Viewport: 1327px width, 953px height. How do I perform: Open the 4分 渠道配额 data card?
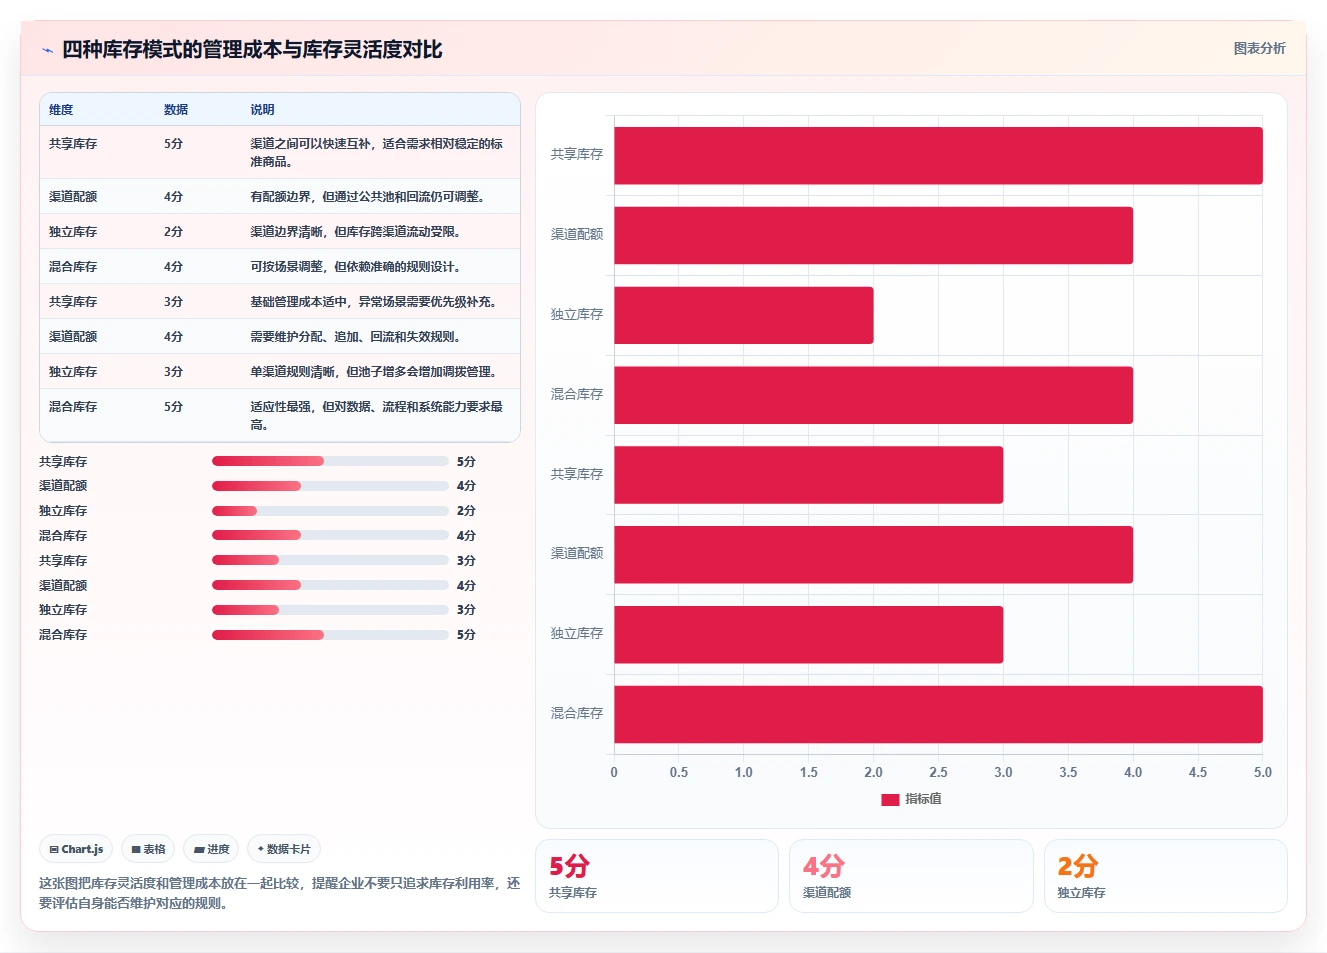pyautogui.click(x=911, y=876)
